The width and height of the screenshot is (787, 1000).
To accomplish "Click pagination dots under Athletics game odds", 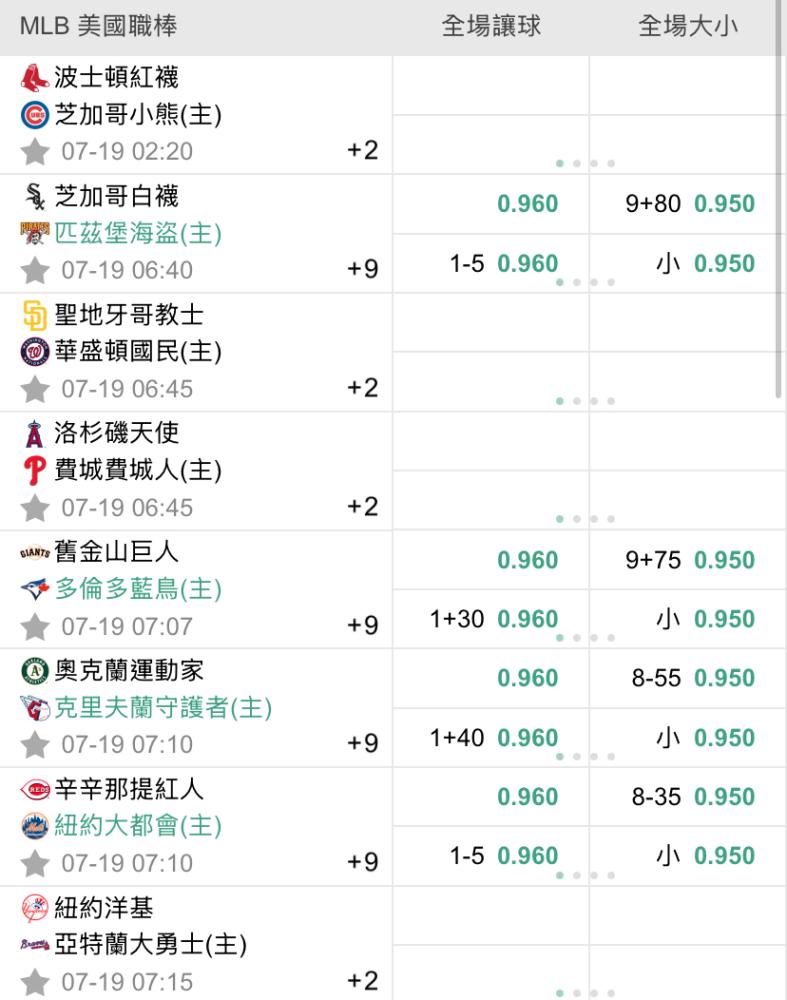I will (x=585, y=756).
